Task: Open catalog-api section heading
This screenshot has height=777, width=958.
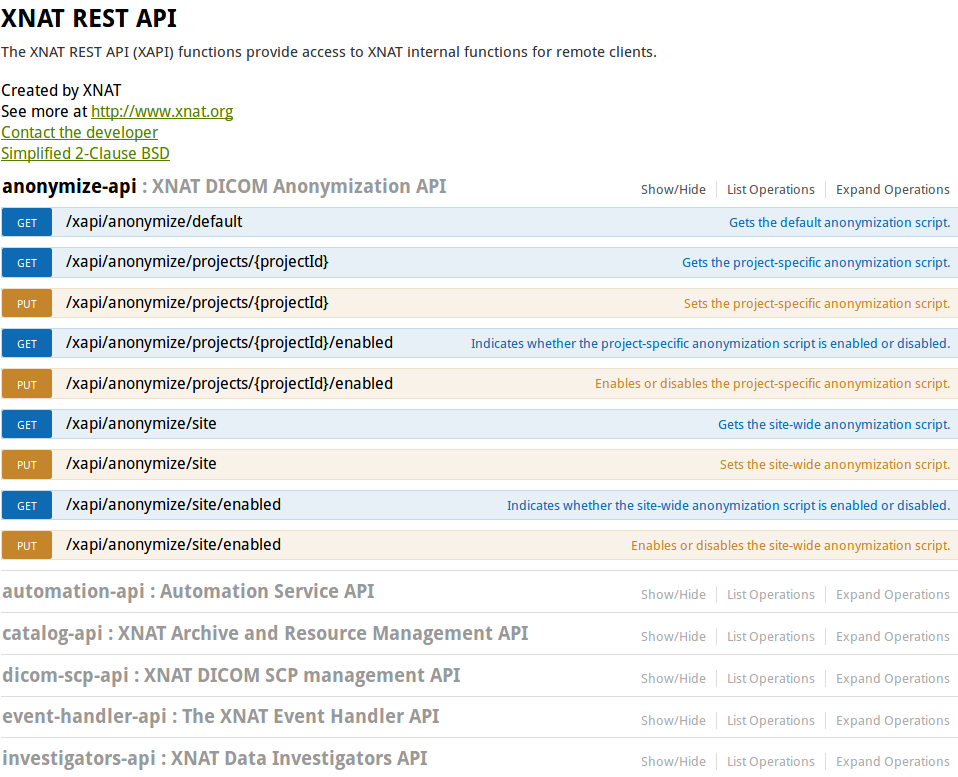Action: click(57, 634)
